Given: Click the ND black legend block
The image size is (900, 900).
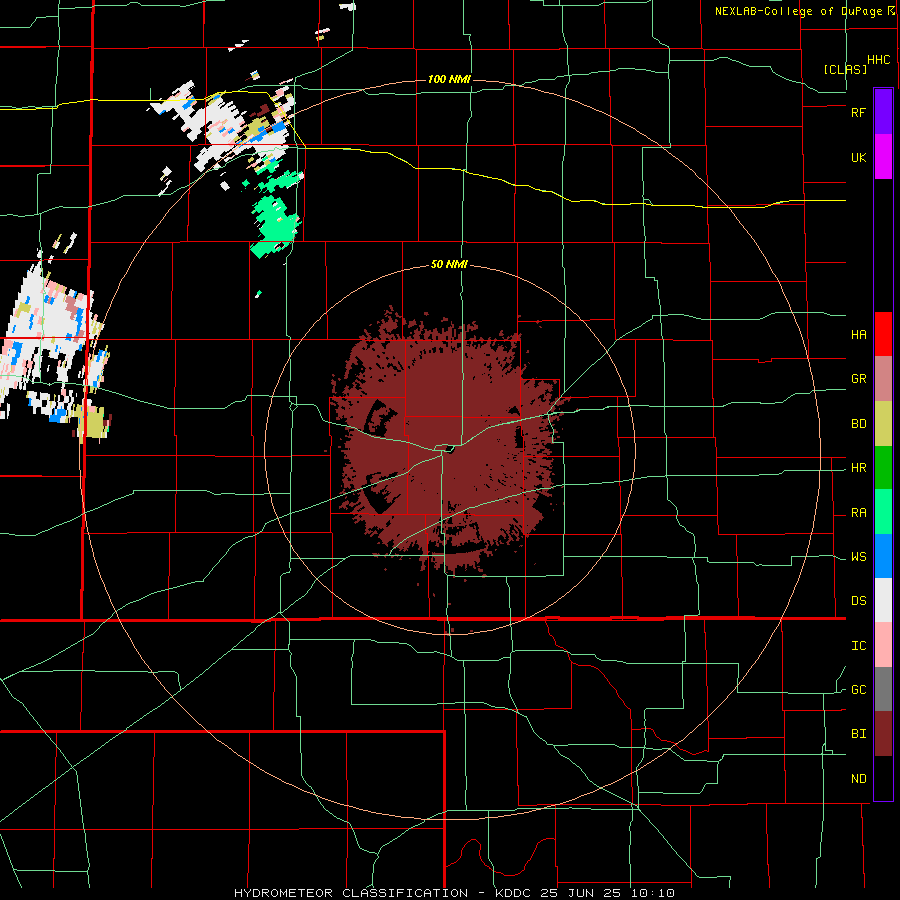Looking at the screenshot, I should (883, 778).
